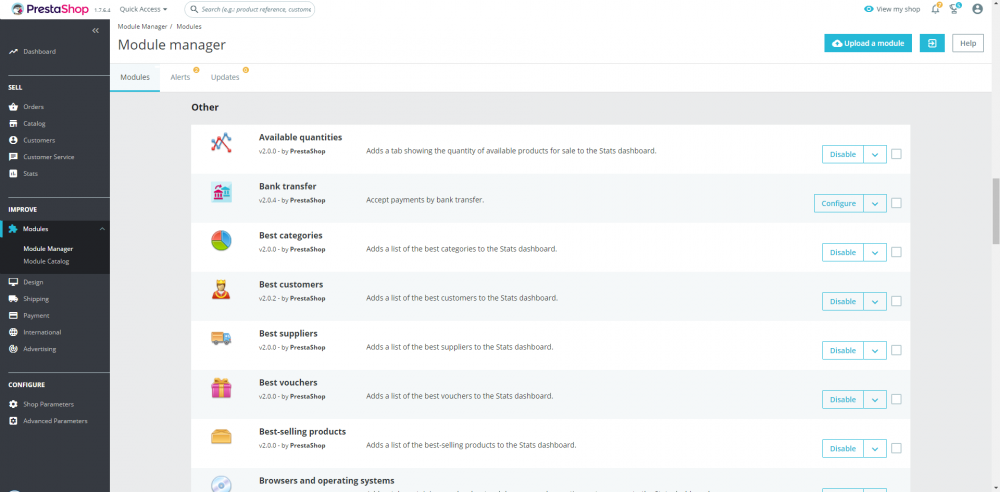Click the trophy merchant expertise icon
The width and height of the screenshot is (1000, 492).
[956, 9]
